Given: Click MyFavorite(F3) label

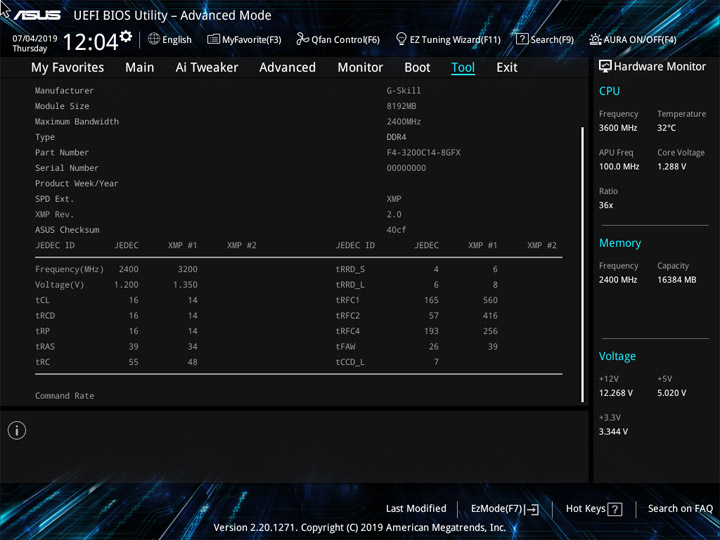Looking at the screenshot, I should point(252,40).
